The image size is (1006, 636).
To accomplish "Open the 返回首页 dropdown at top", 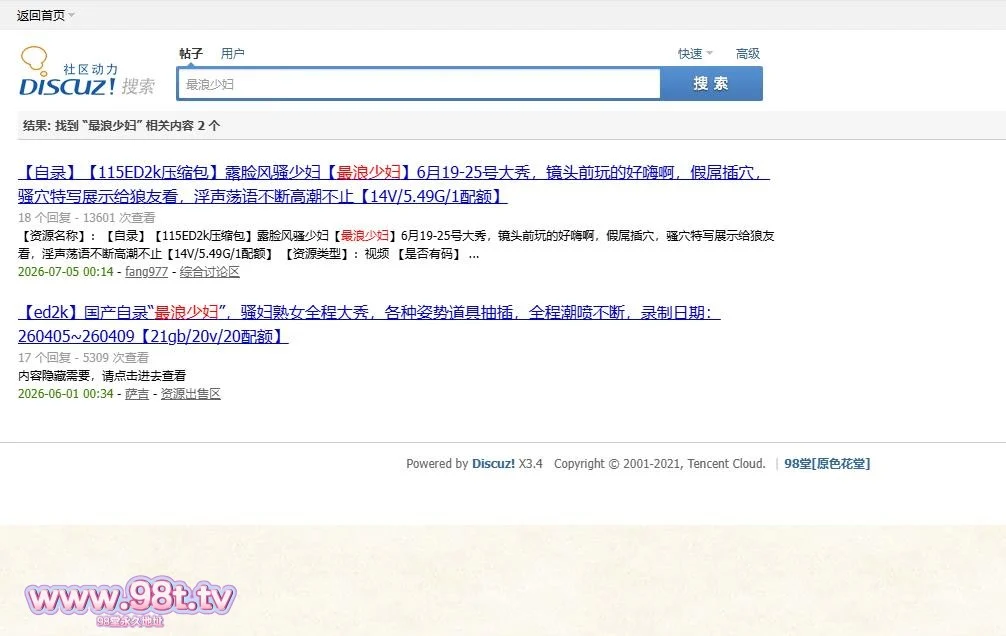I will (45, 15).
